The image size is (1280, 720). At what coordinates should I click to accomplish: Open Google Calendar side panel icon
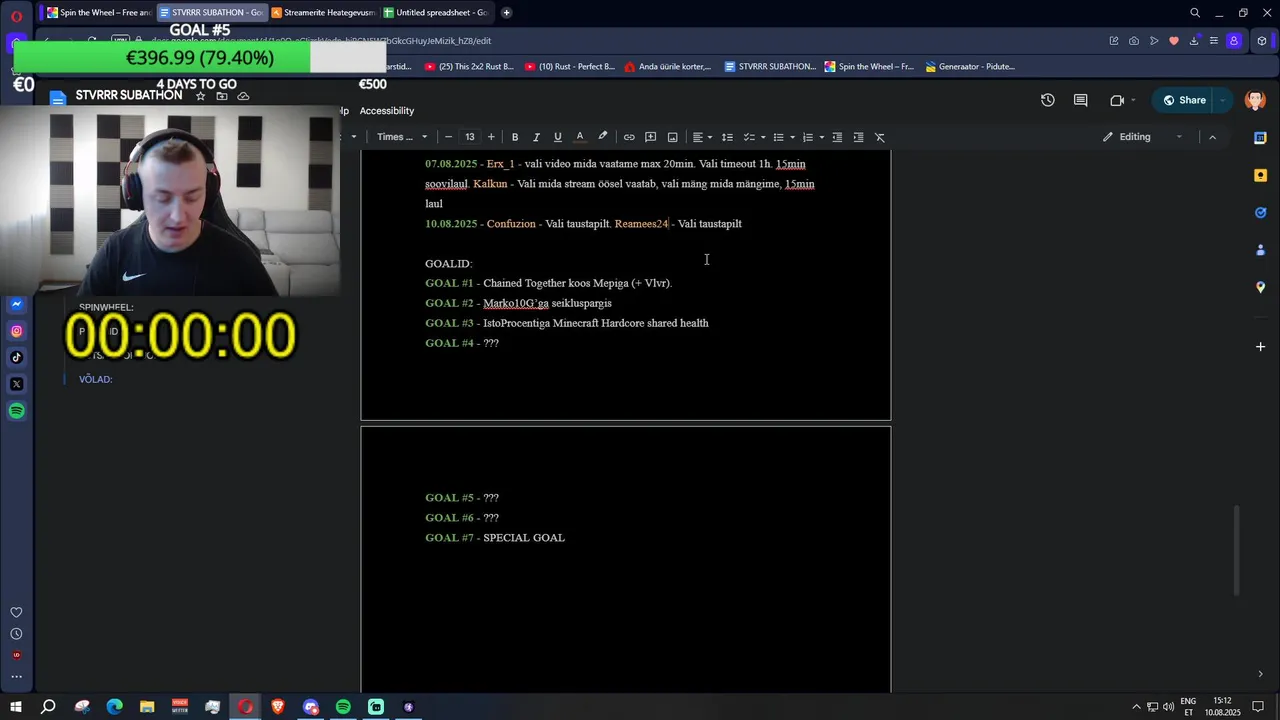click(1260, 138)
